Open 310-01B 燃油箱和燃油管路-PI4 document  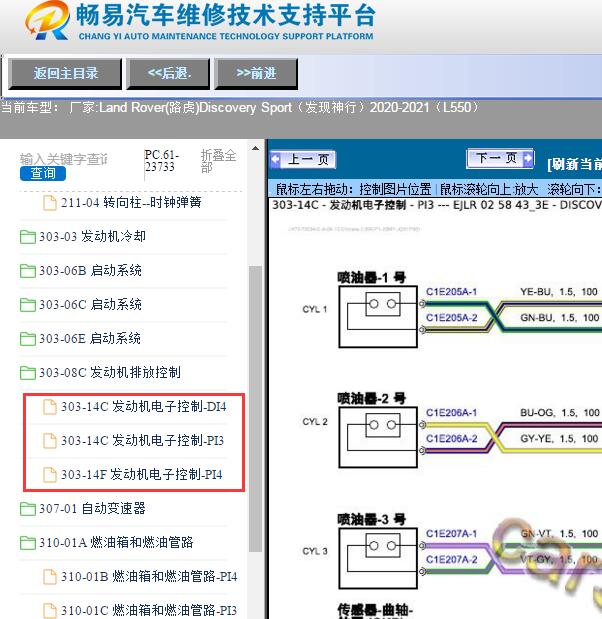click(149, 577)
